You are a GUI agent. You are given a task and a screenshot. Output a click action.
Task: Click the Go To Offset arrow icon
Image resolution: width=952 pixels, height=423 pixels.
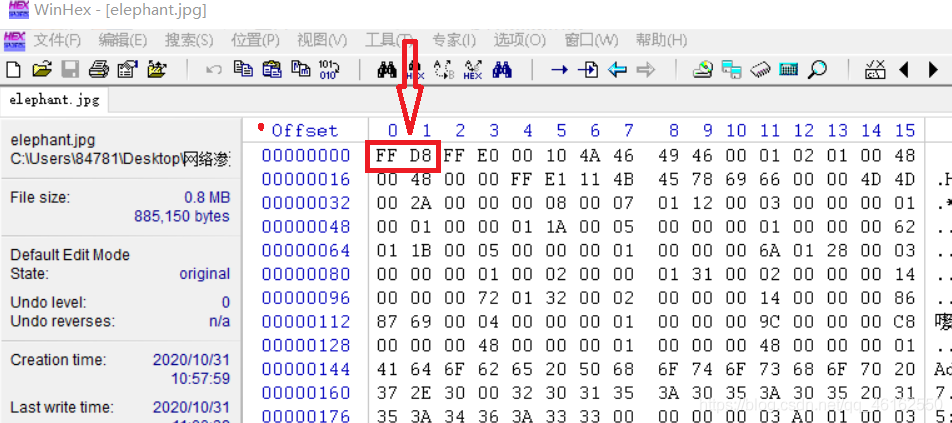pos(559,69)
